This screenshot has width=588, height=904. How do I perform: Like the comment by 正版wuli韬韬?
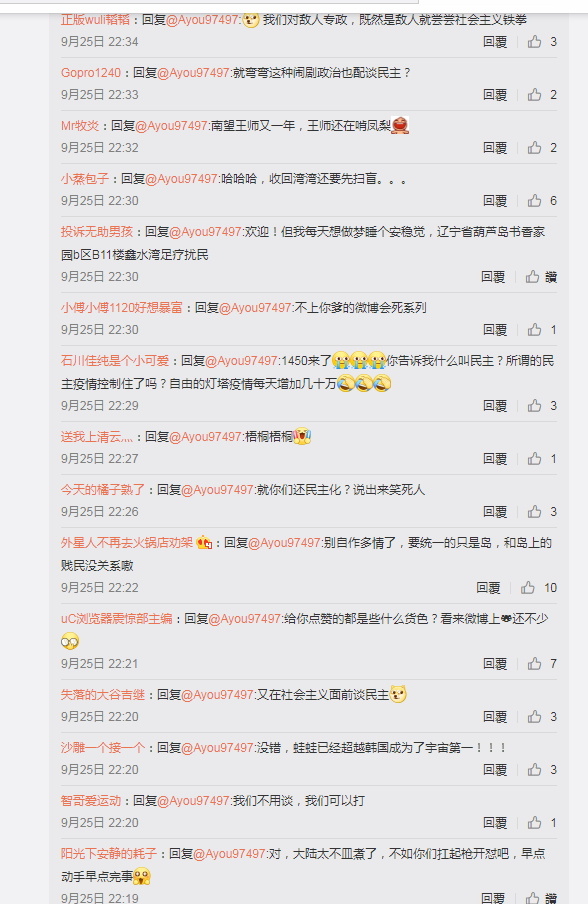click(534, 42)
